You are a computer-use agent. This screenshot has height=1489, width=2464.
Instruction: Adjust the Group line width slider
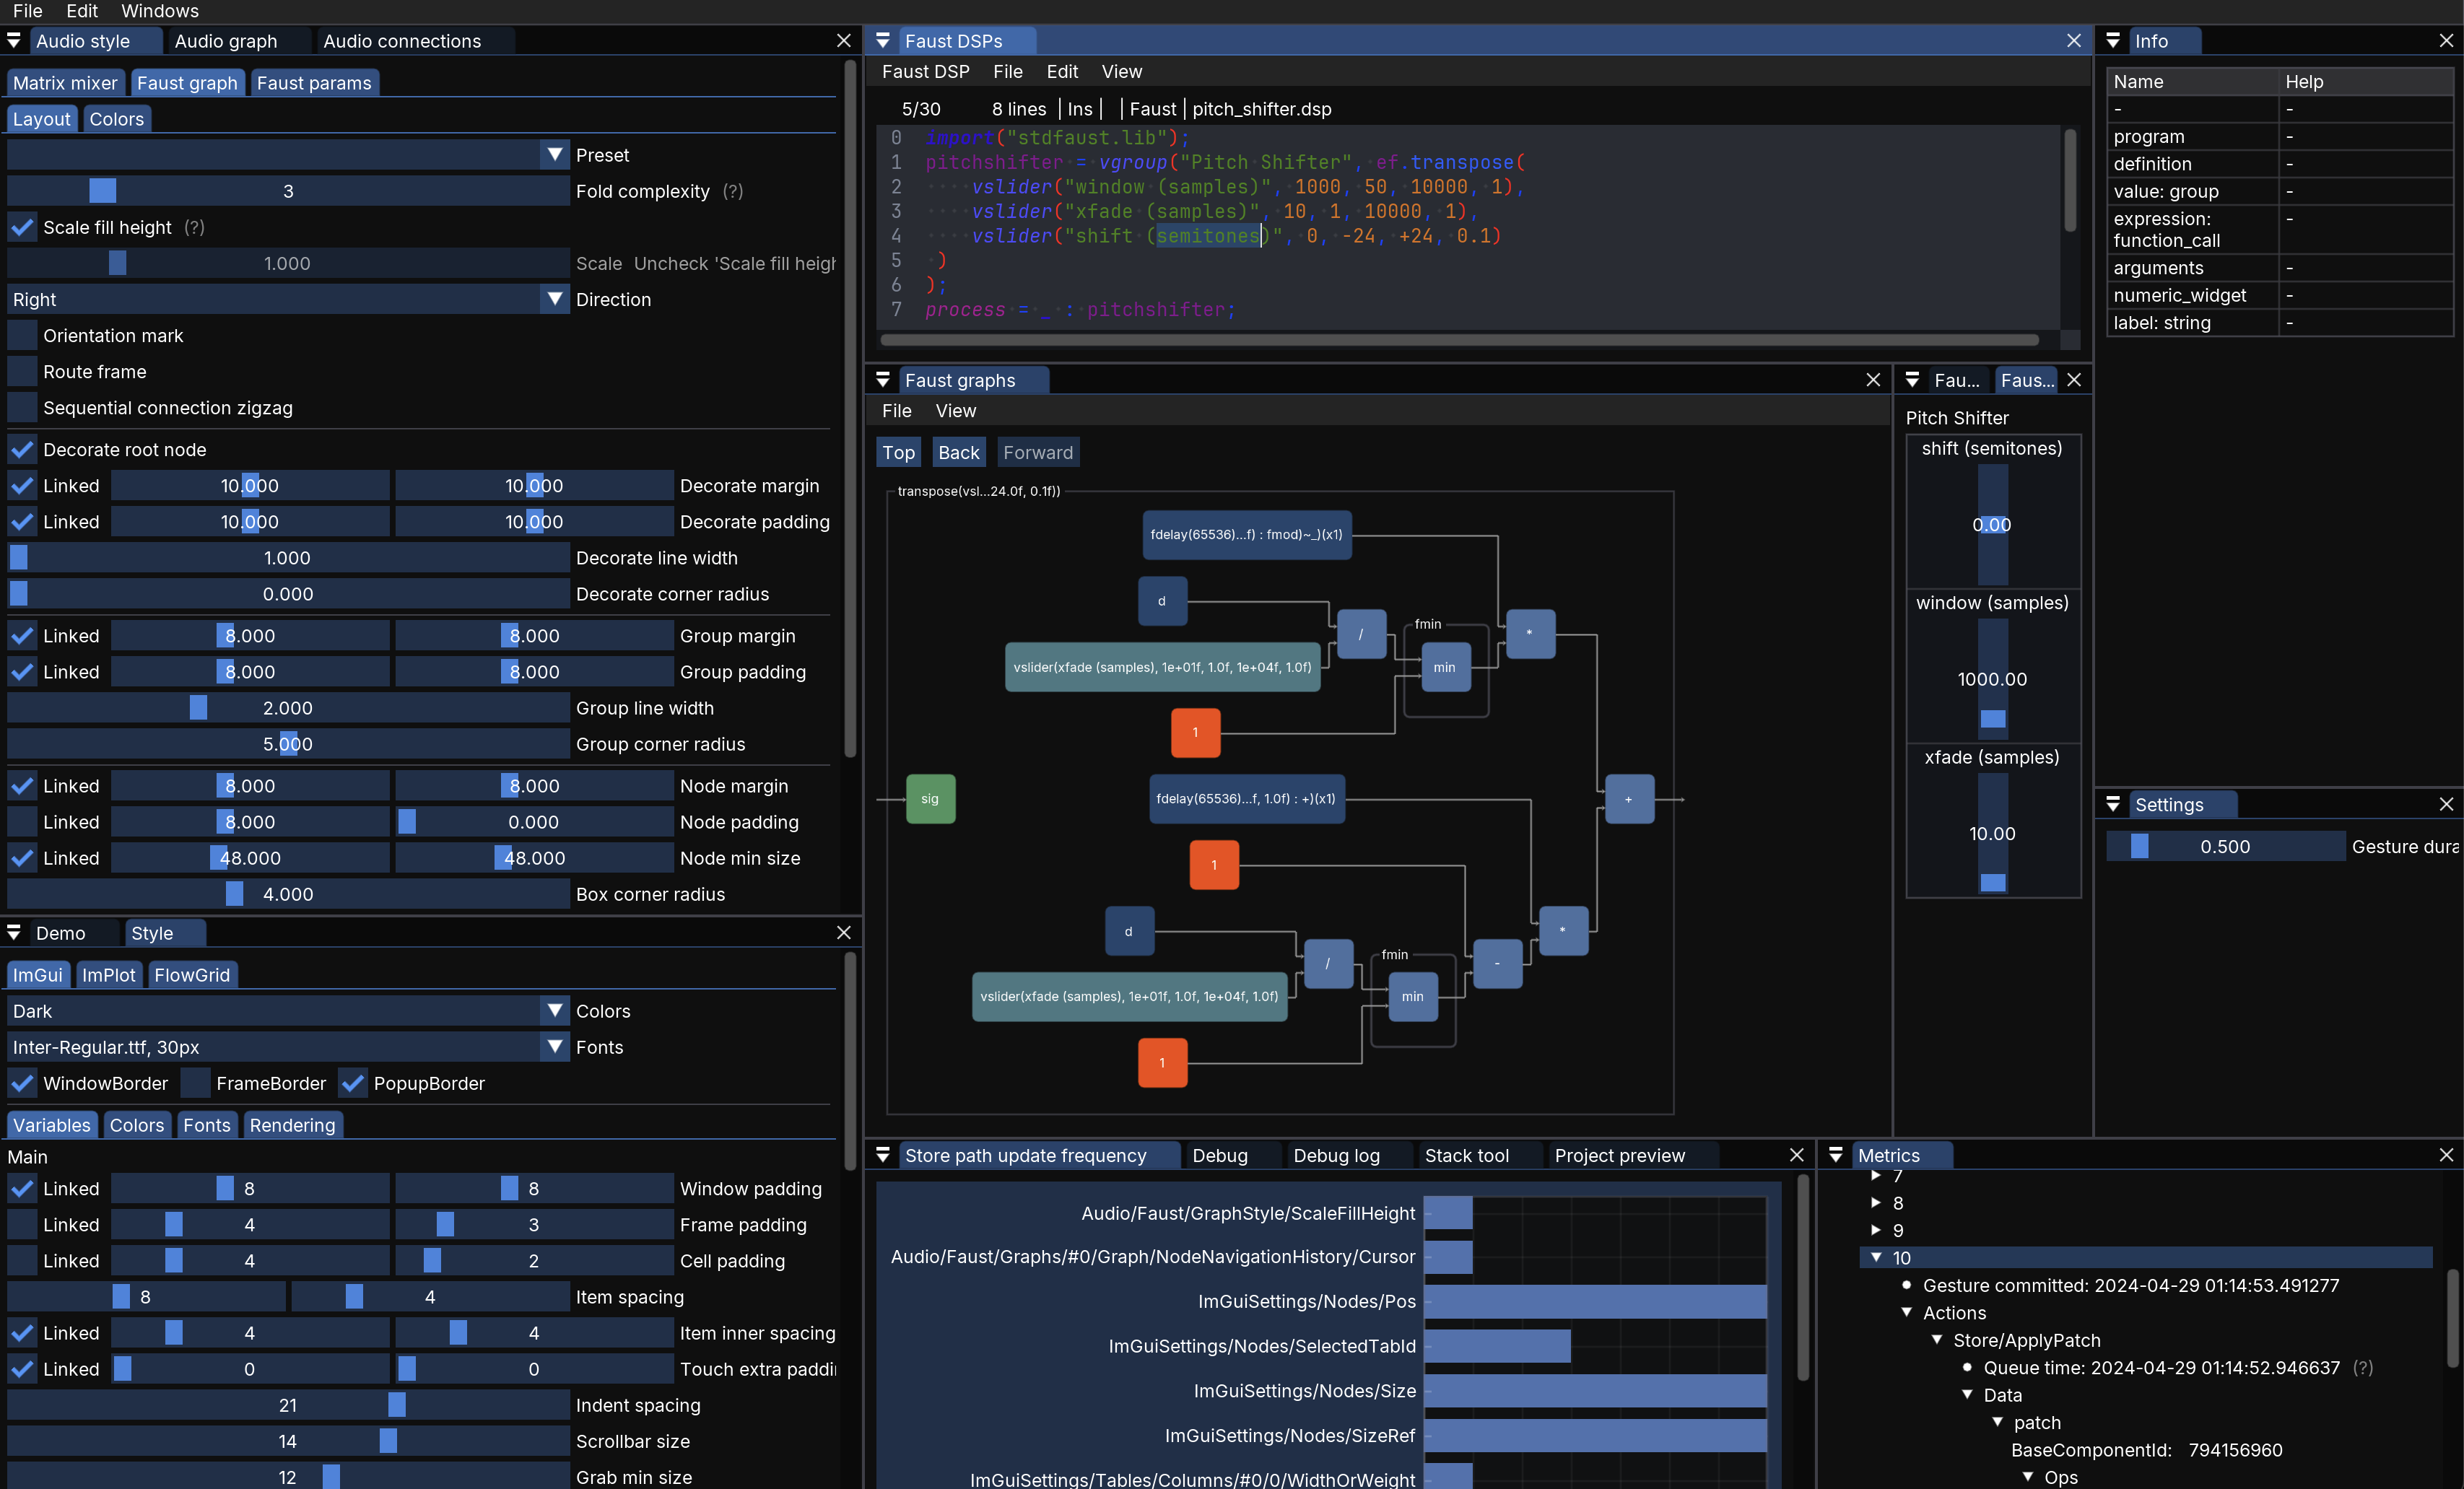tap(288, 708)
